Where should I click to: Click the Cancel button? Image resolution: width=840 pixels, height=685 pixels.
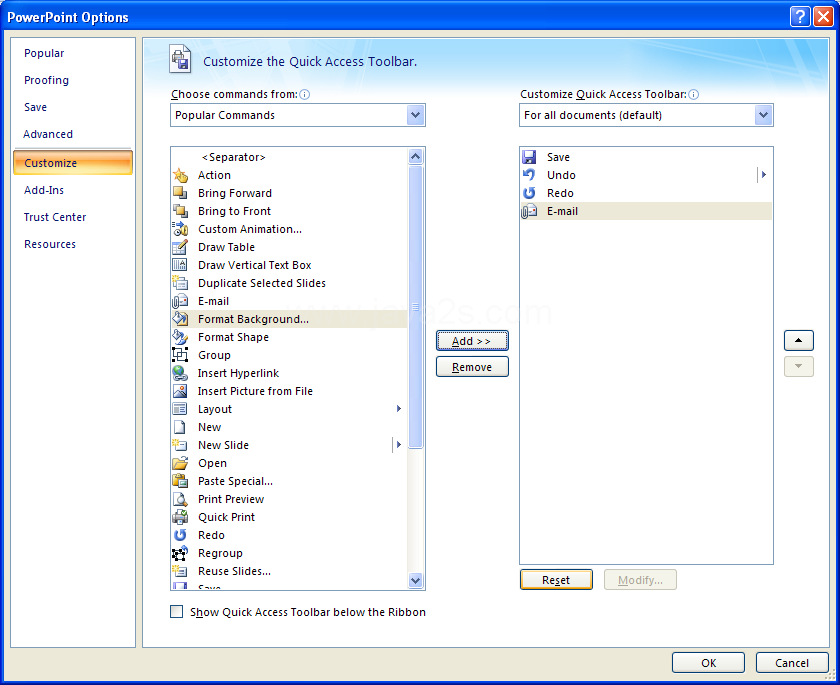(x=792, y=663)
